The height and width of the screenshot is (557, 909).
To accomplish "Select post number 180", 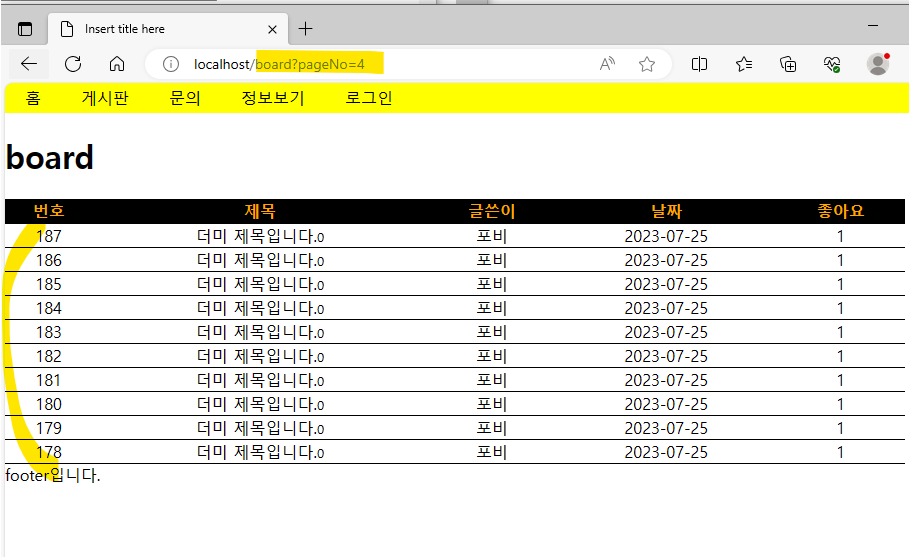I will pos(49,404).
